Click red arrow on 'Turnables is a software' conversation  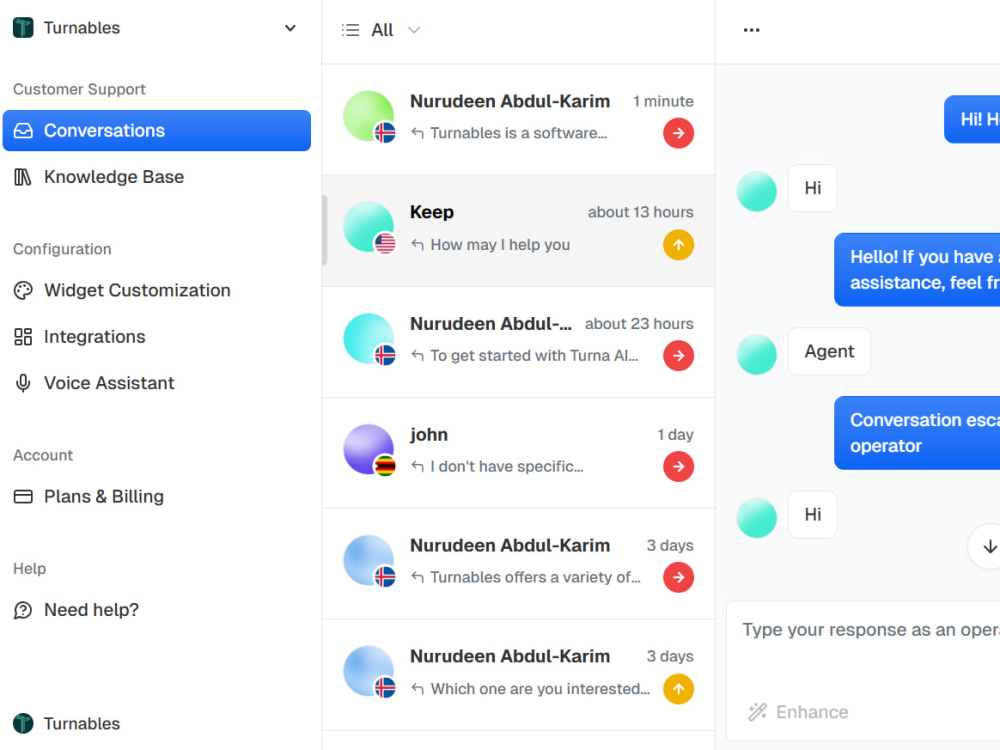pos(678,133)
